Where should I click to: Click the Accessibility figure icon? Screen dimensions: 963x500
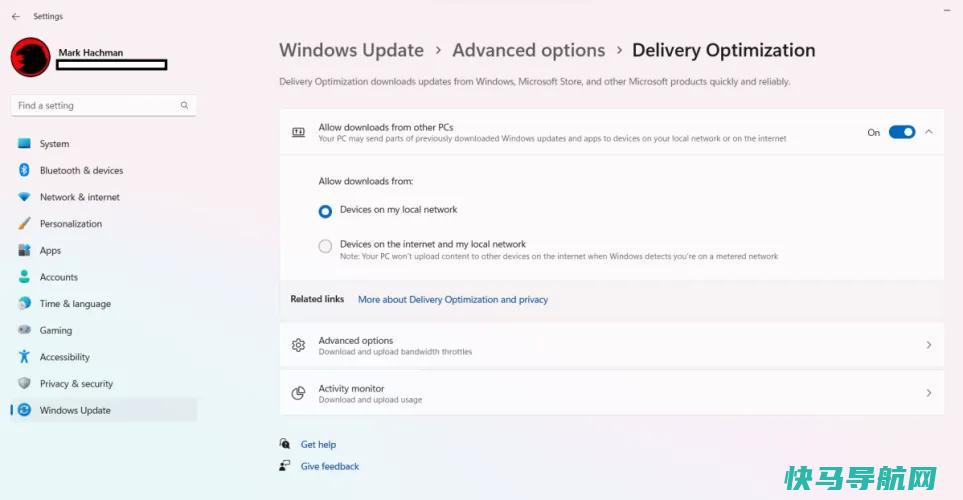point(24,357)
